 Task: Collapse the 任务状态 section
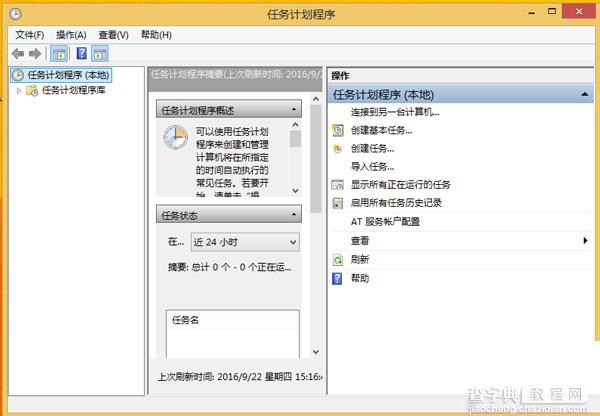[293, 214]
